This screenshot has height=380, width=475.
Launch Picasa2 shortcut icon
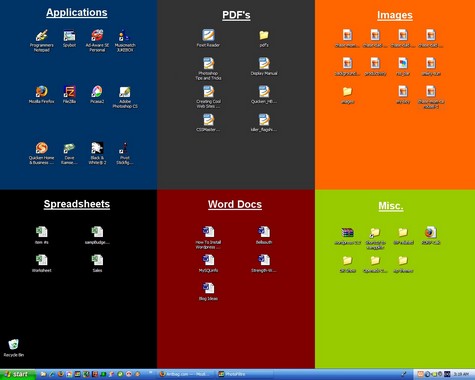[97, 94]
